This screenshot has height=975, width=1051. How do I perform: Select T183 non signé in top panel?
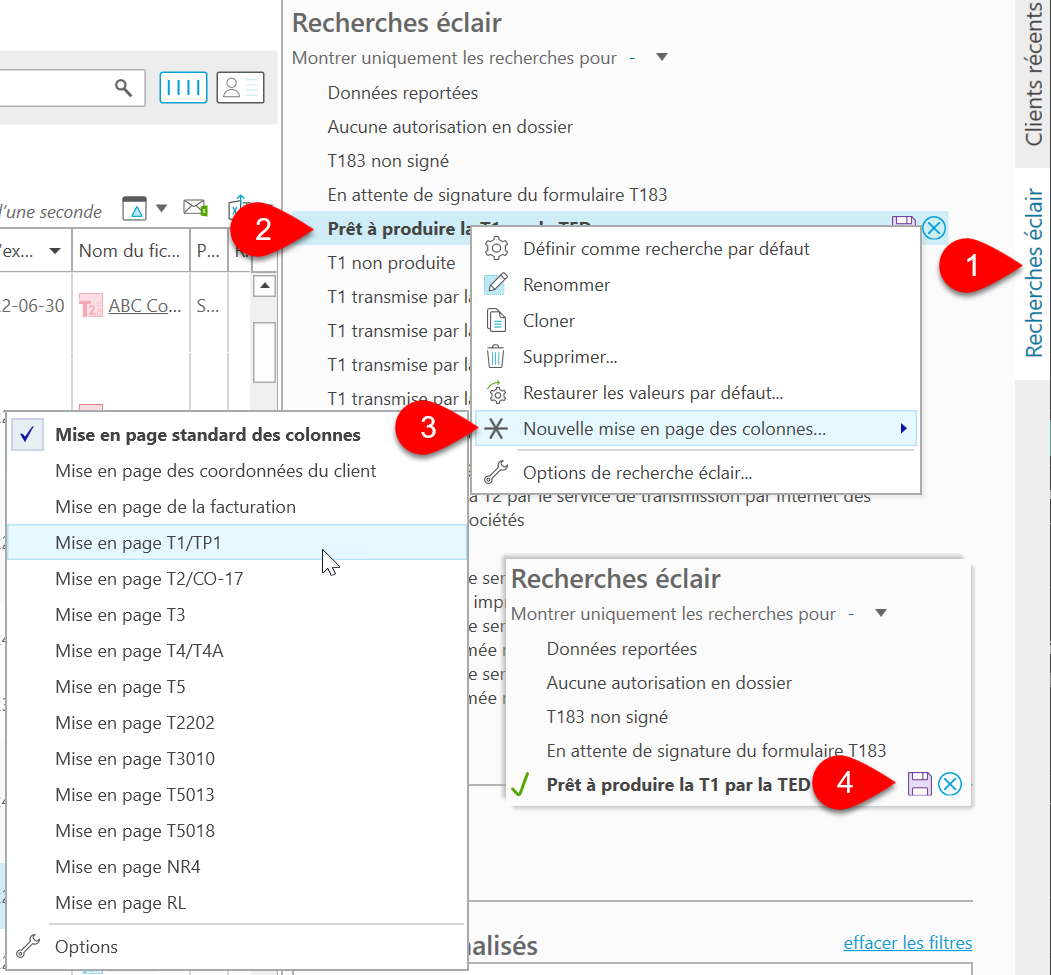(x=388, y=161)
